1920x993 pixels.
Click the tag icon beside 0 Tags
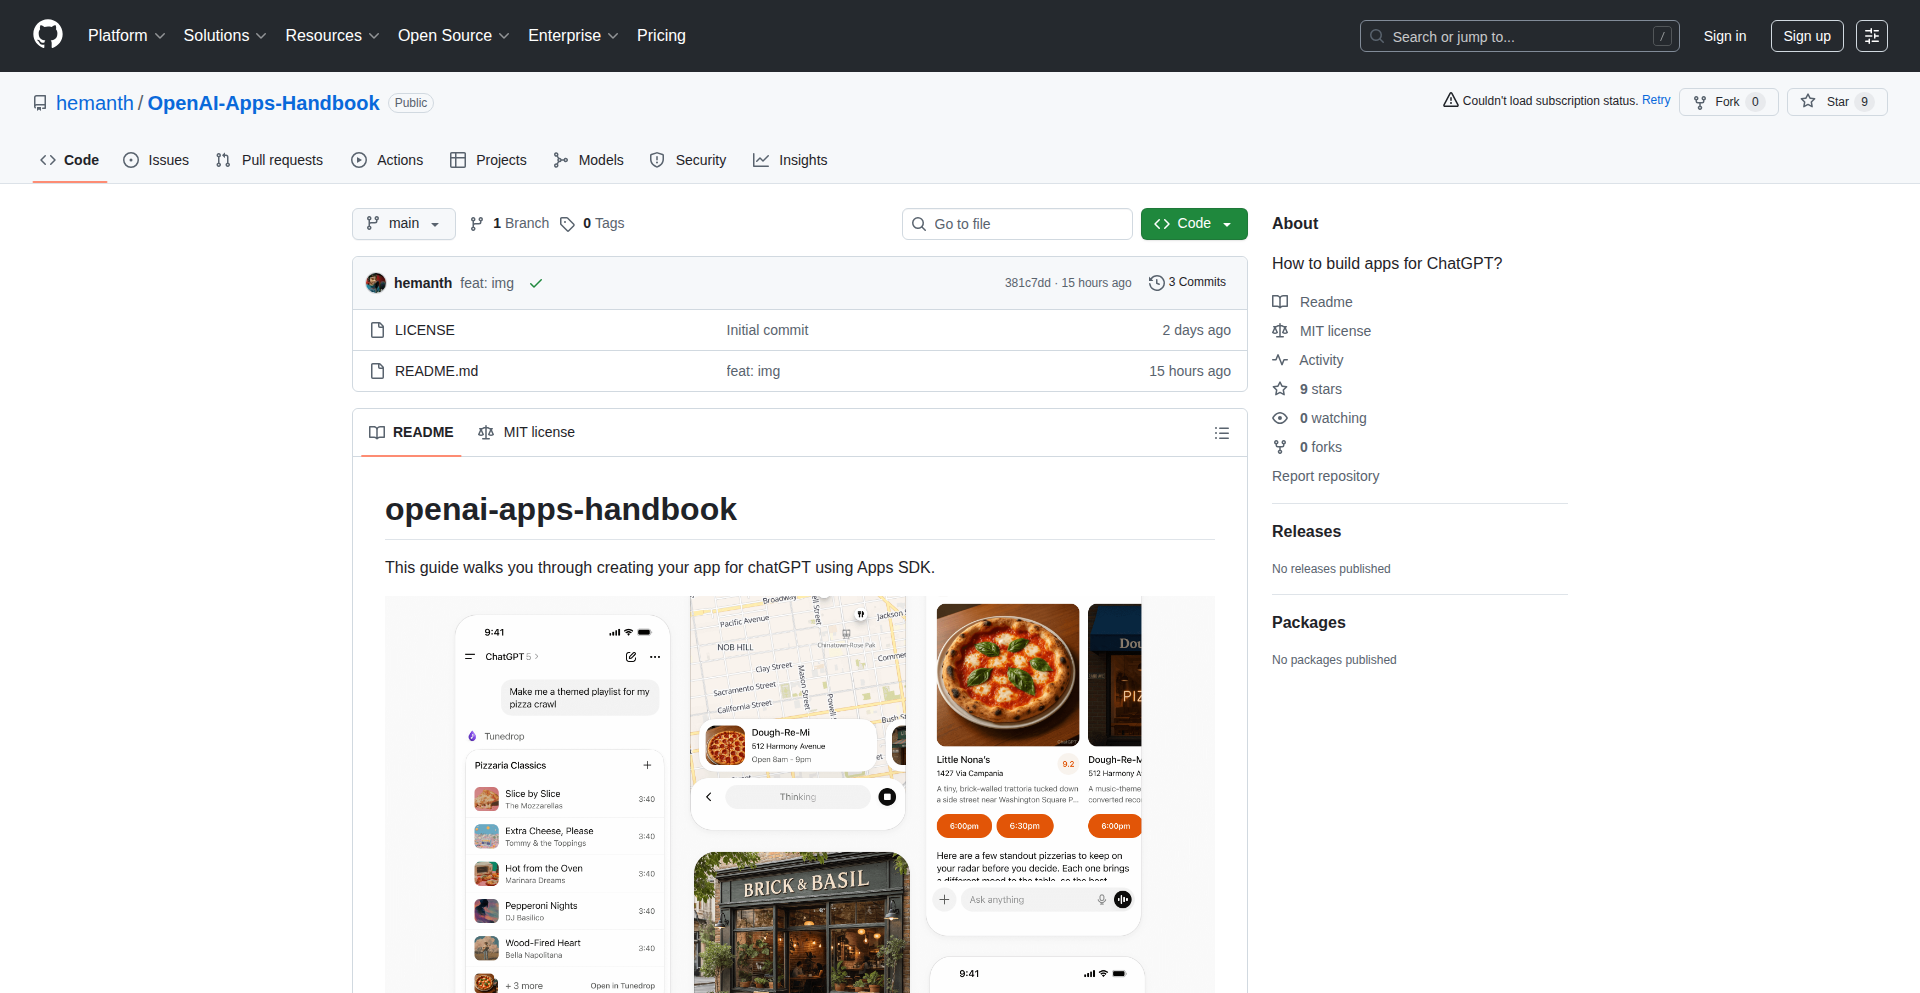(x=567, y=224)
